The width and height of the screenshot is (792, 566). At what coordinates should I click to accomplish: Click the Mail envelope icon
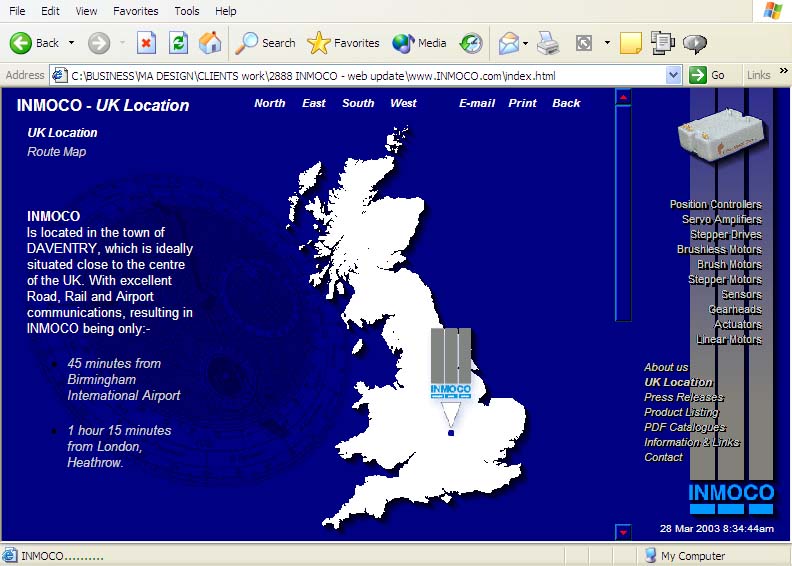509,43
